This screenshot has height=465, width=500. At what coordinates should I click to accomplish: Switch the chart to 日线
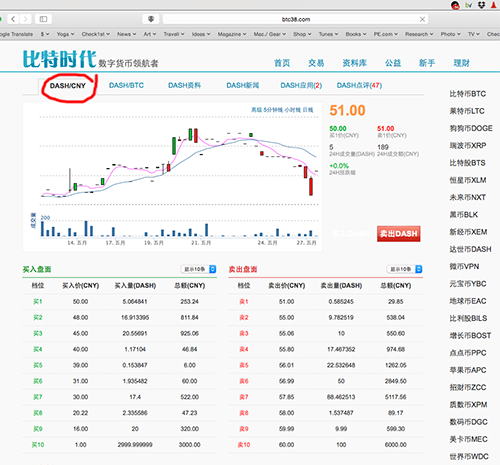[x=308, y=110]
